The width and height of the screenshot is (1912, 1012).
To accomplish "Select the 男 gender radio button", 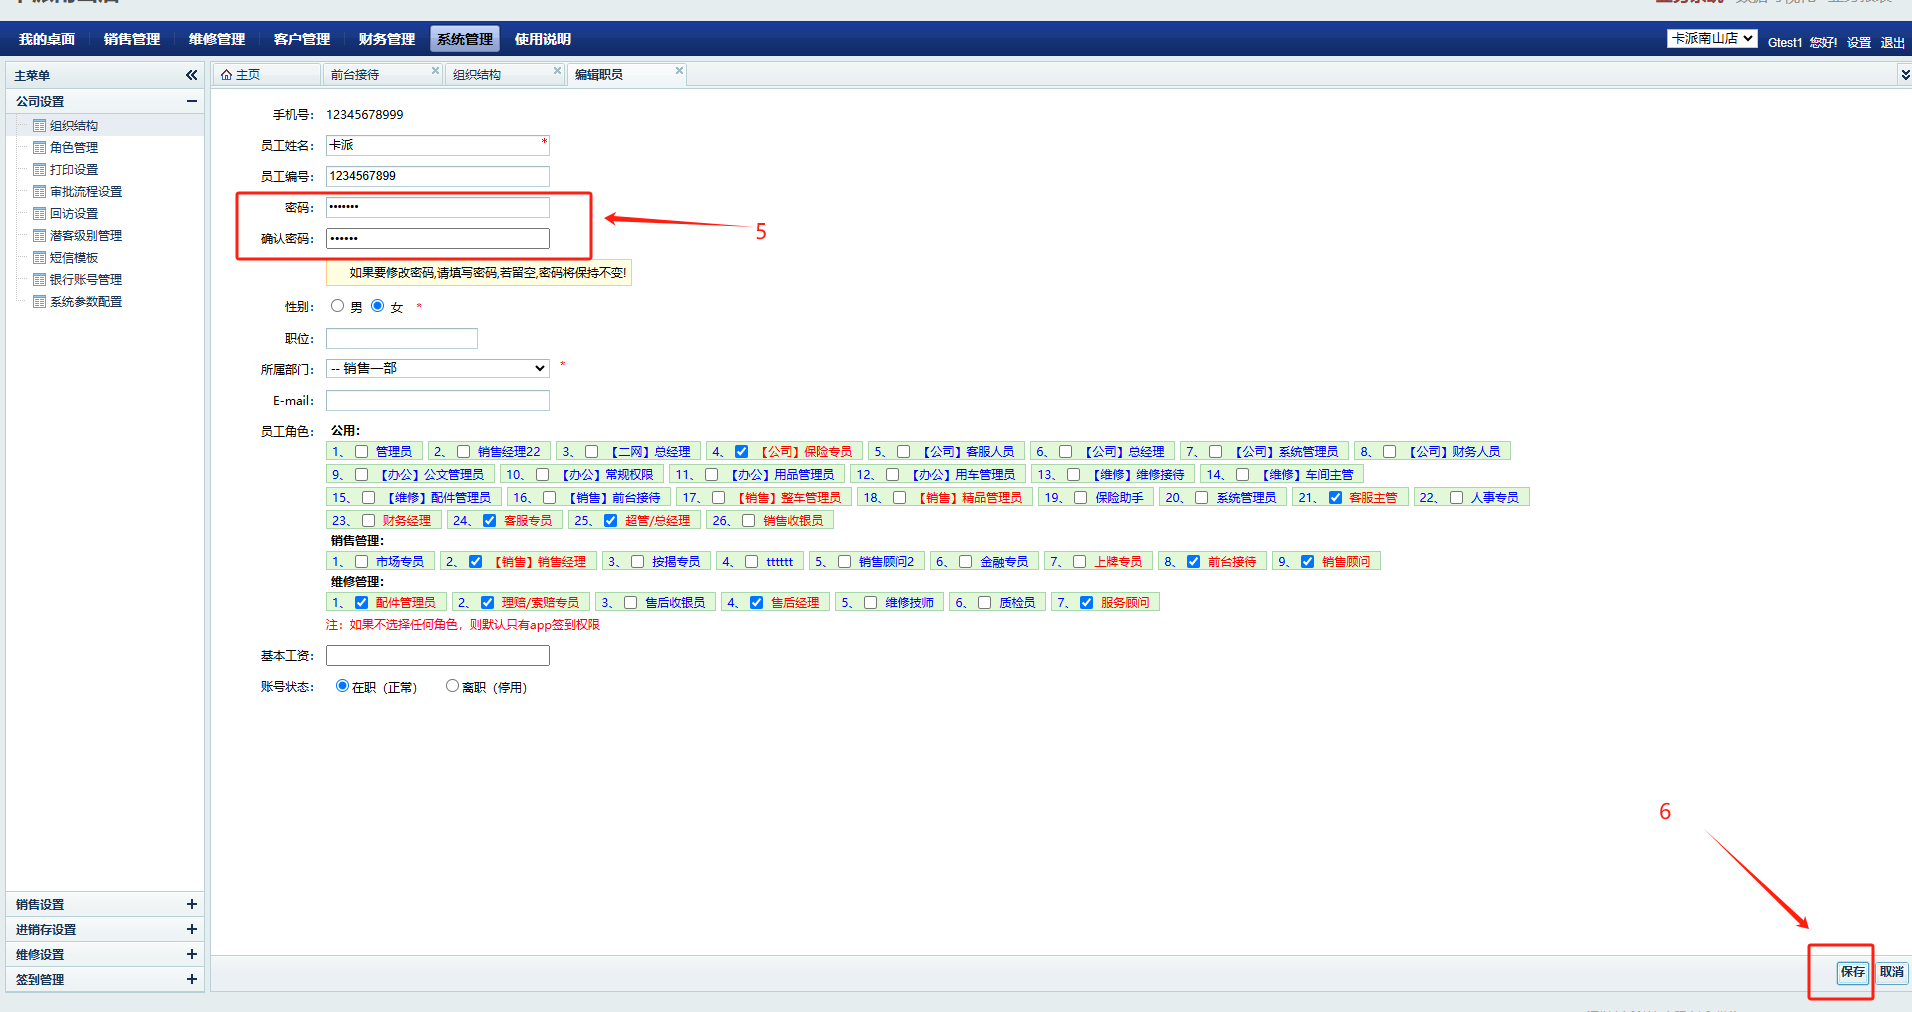I will tap(338, 306).
